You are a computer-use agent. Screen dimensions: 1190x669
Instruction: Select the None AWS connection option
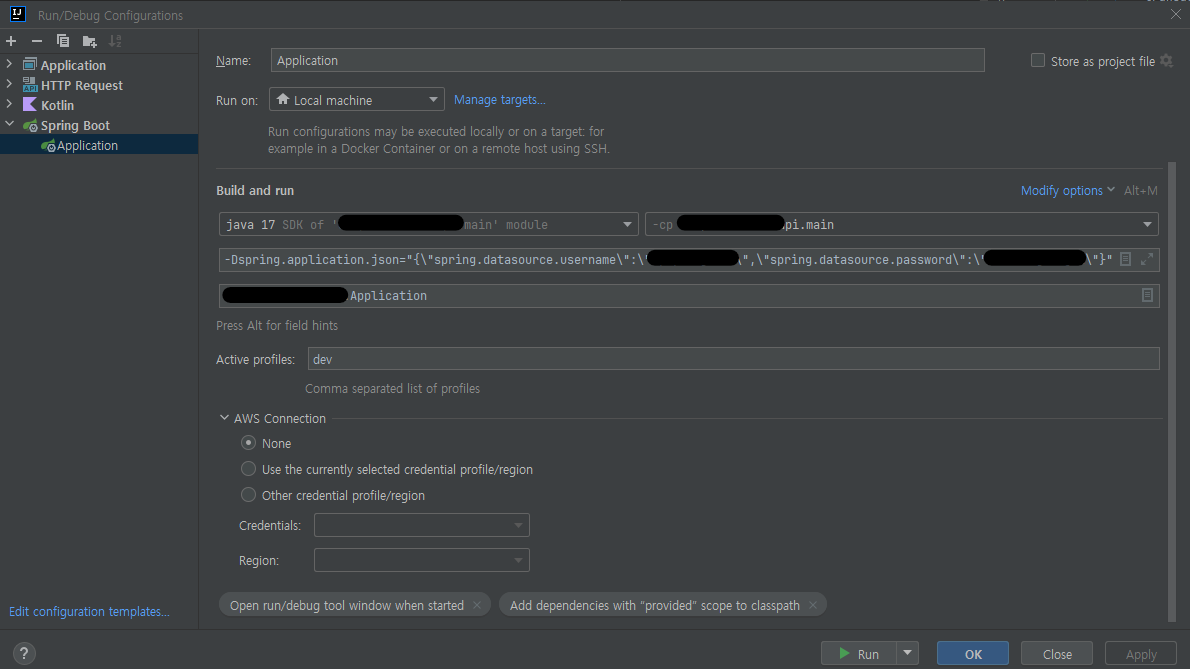[x=248, y=442]
